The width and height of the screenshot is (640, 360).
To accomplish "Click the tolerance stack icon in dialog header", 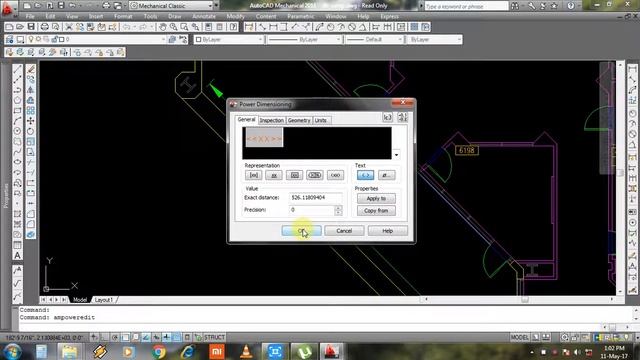I will point(402,118).
